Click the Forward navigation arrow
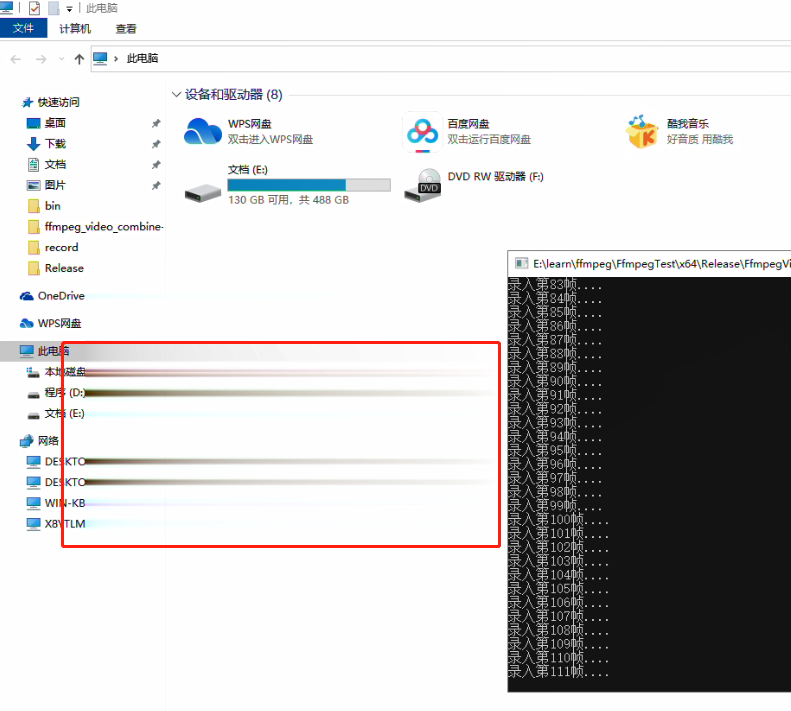 [x=41, y=59]
